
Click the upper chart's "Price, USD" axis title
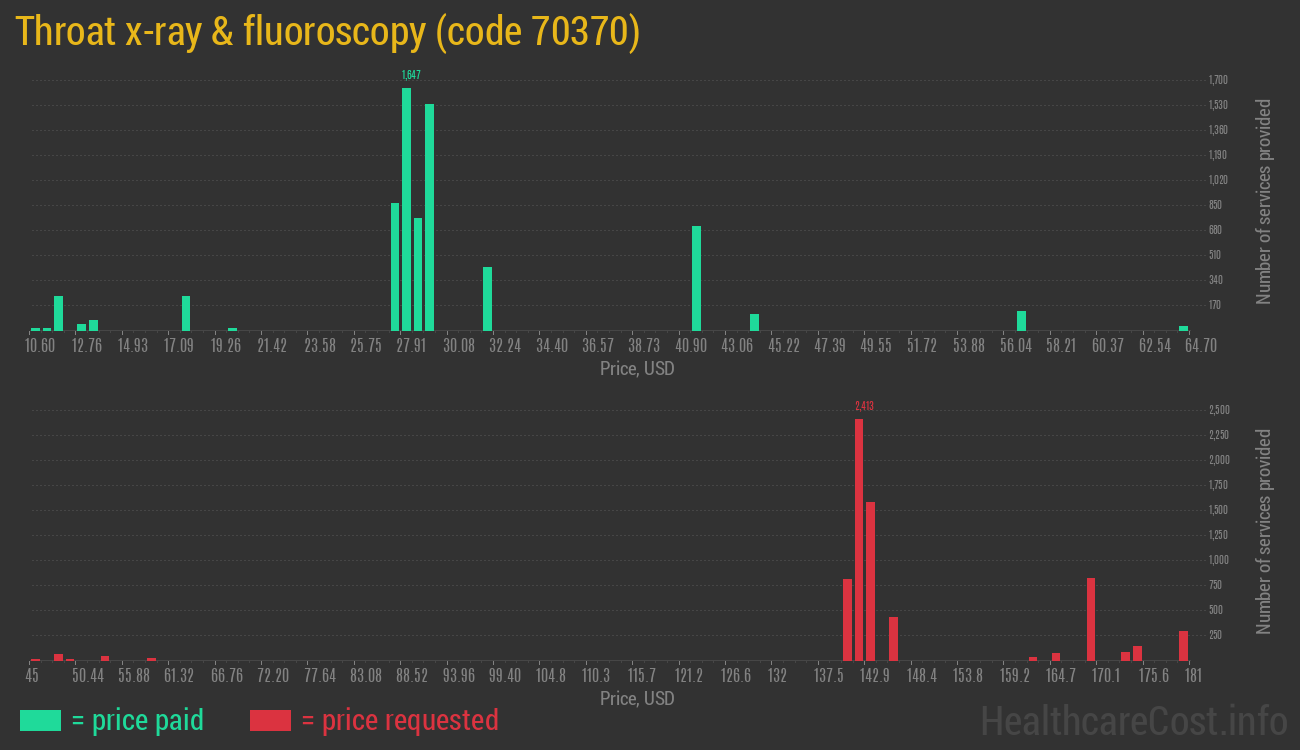(x=637, y=369)
